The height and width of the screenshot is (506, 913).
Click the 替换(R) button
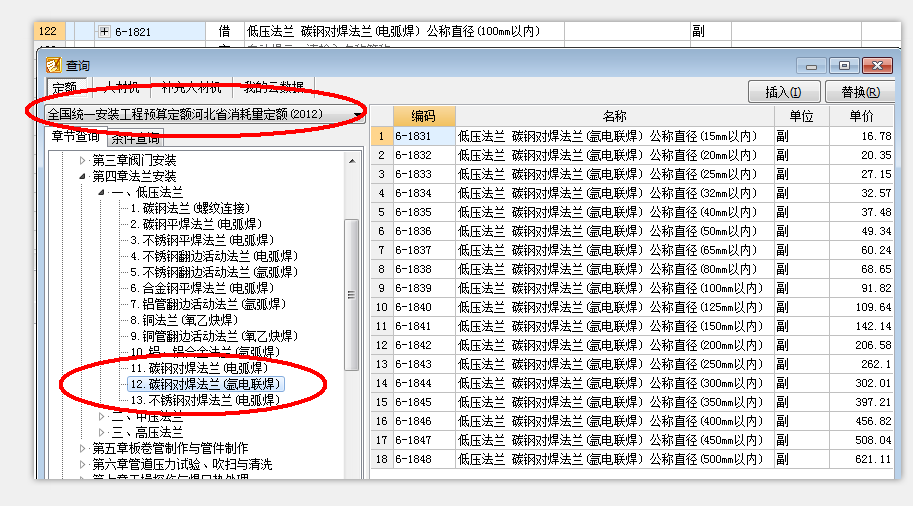[x=859, y=92]
